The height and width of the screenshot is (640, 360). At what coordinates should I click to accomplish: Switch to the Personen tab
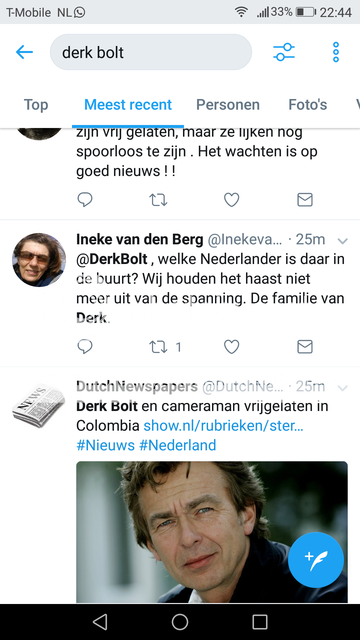[x=228, y=105]
